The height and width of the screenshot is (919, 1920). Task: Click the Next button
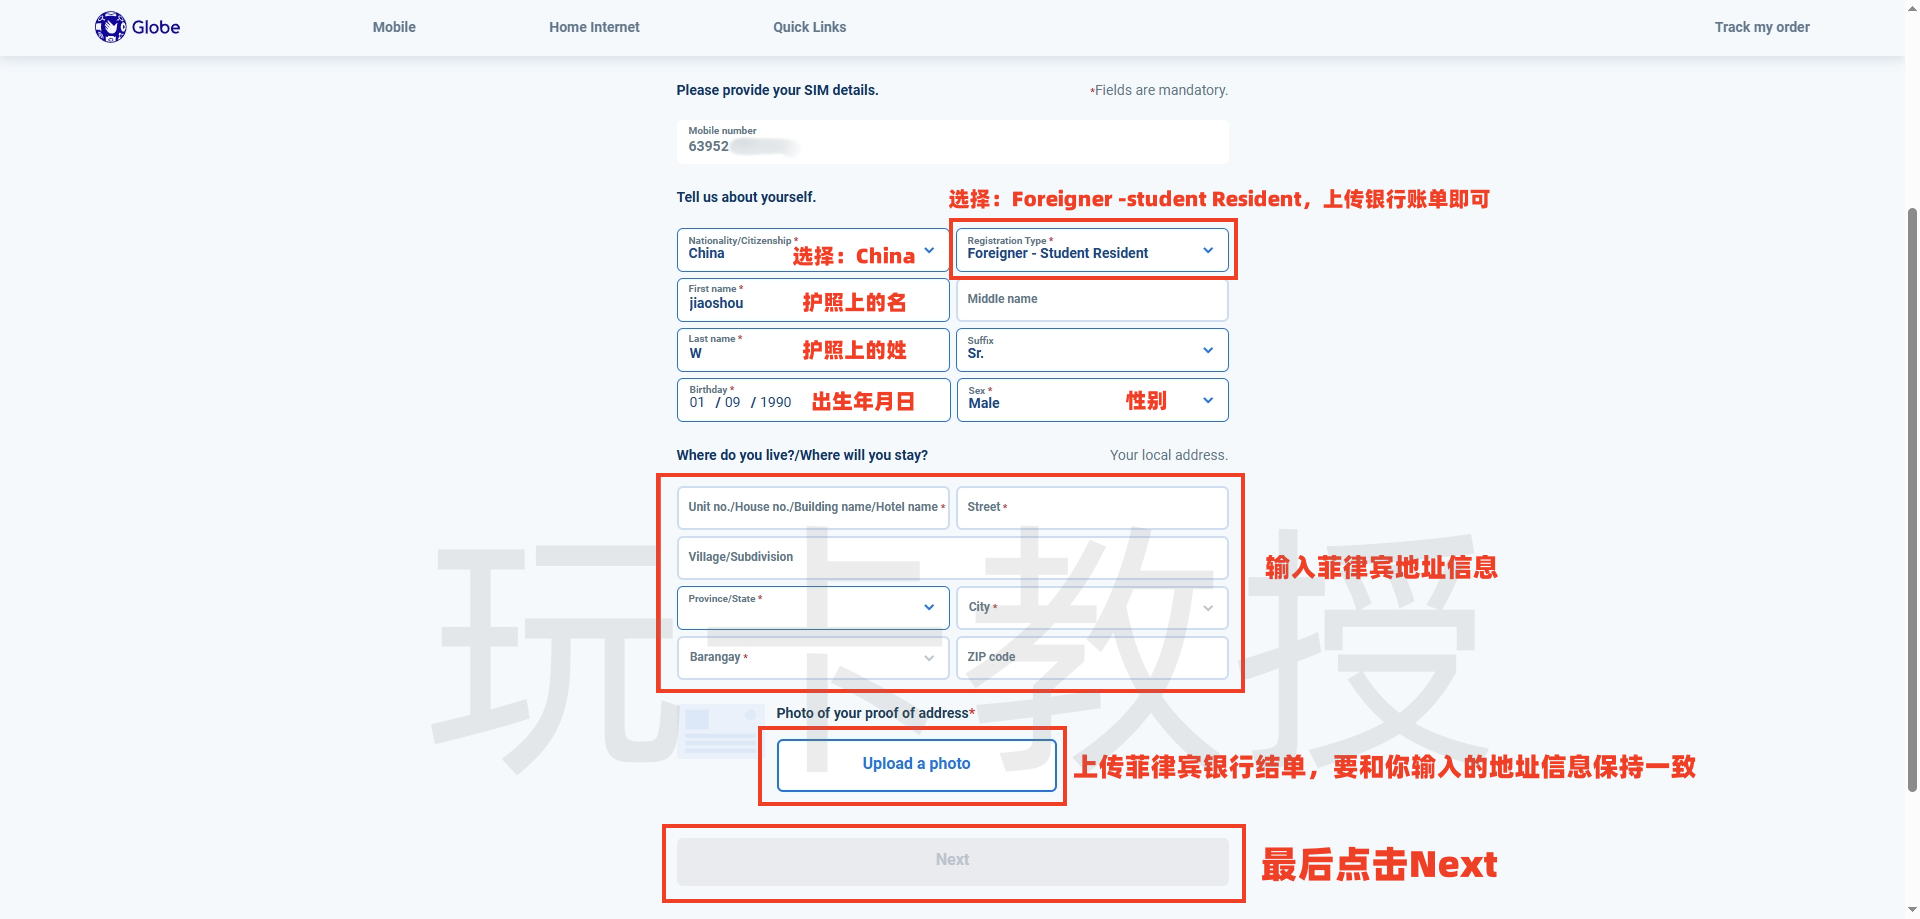point(952,861)
